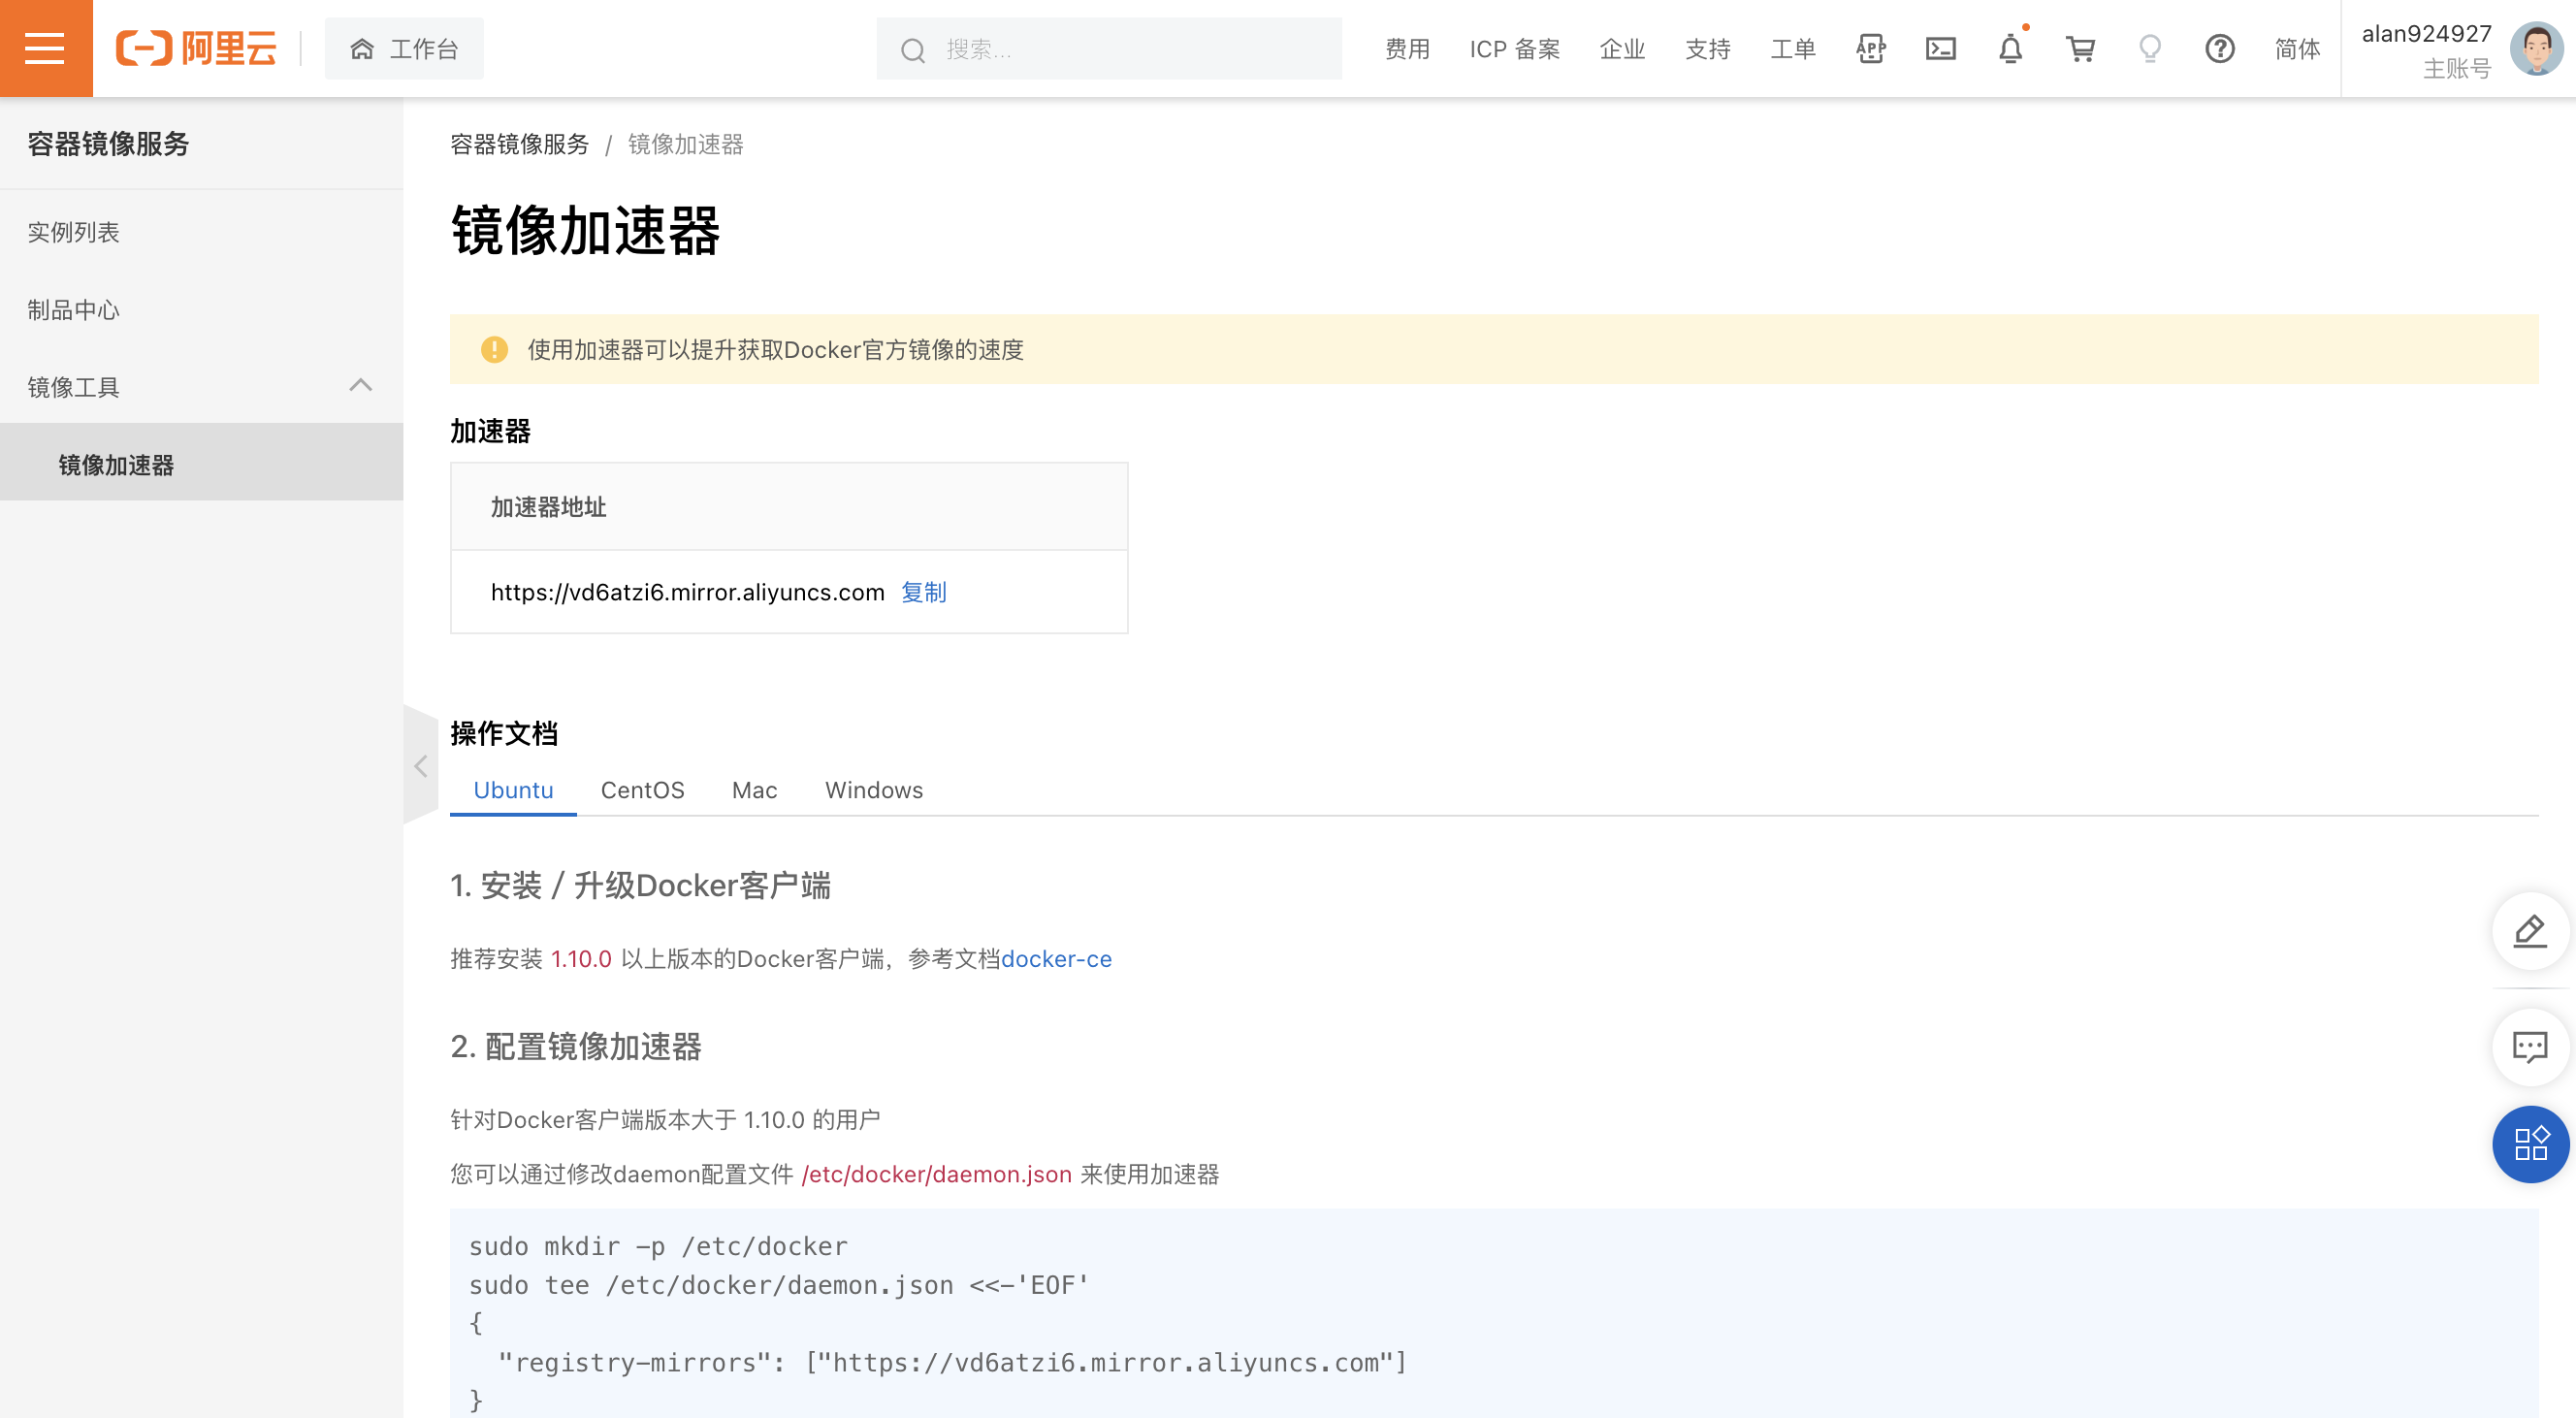Collapse sidebar with arrow handle
The height and width of the screenshot is (1418, 2576).
tap(421, 766)
